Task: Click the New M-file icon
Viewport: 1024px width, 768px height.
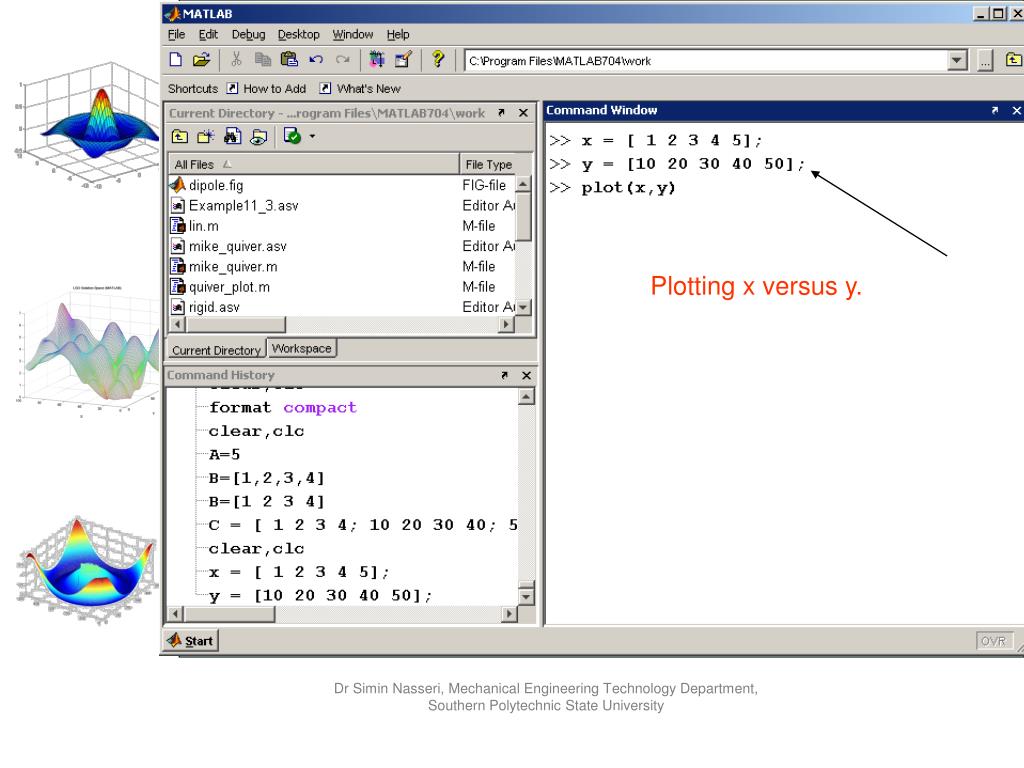Action: coord(176,60)
